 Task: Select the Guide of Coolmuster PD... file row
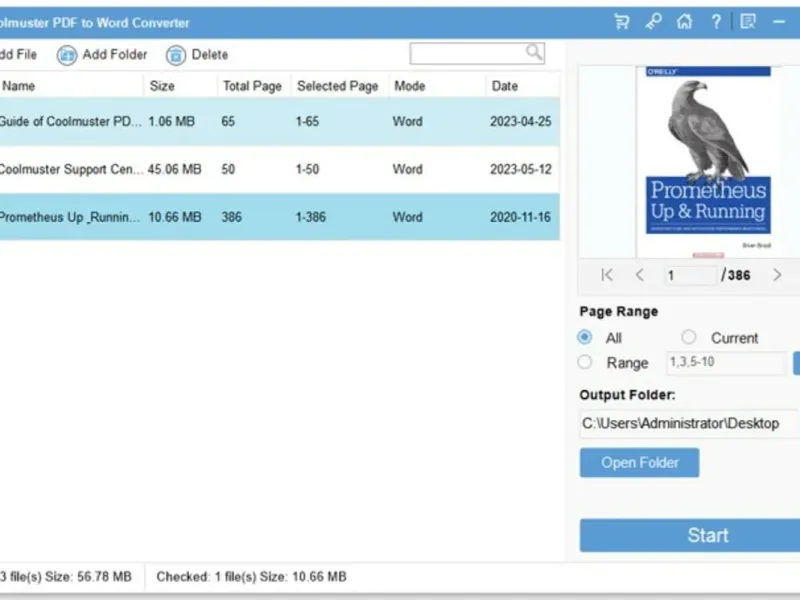tap(280, 121)
